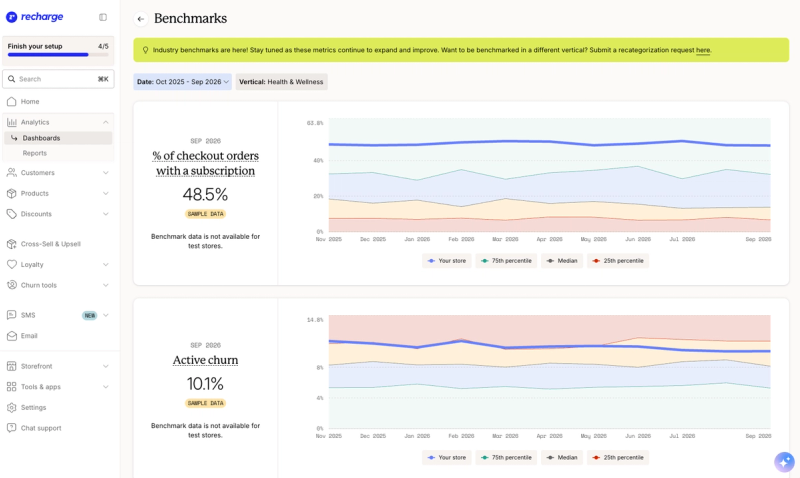800x478 pixels.
Task: Click the Email envelope icon
Action: pyautogui.click(x=11, y=336)
